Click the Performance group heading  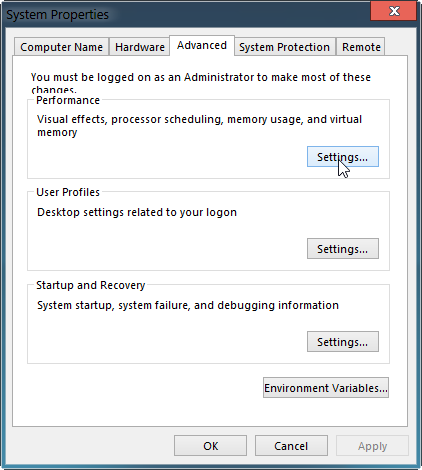tap(68, 100)
